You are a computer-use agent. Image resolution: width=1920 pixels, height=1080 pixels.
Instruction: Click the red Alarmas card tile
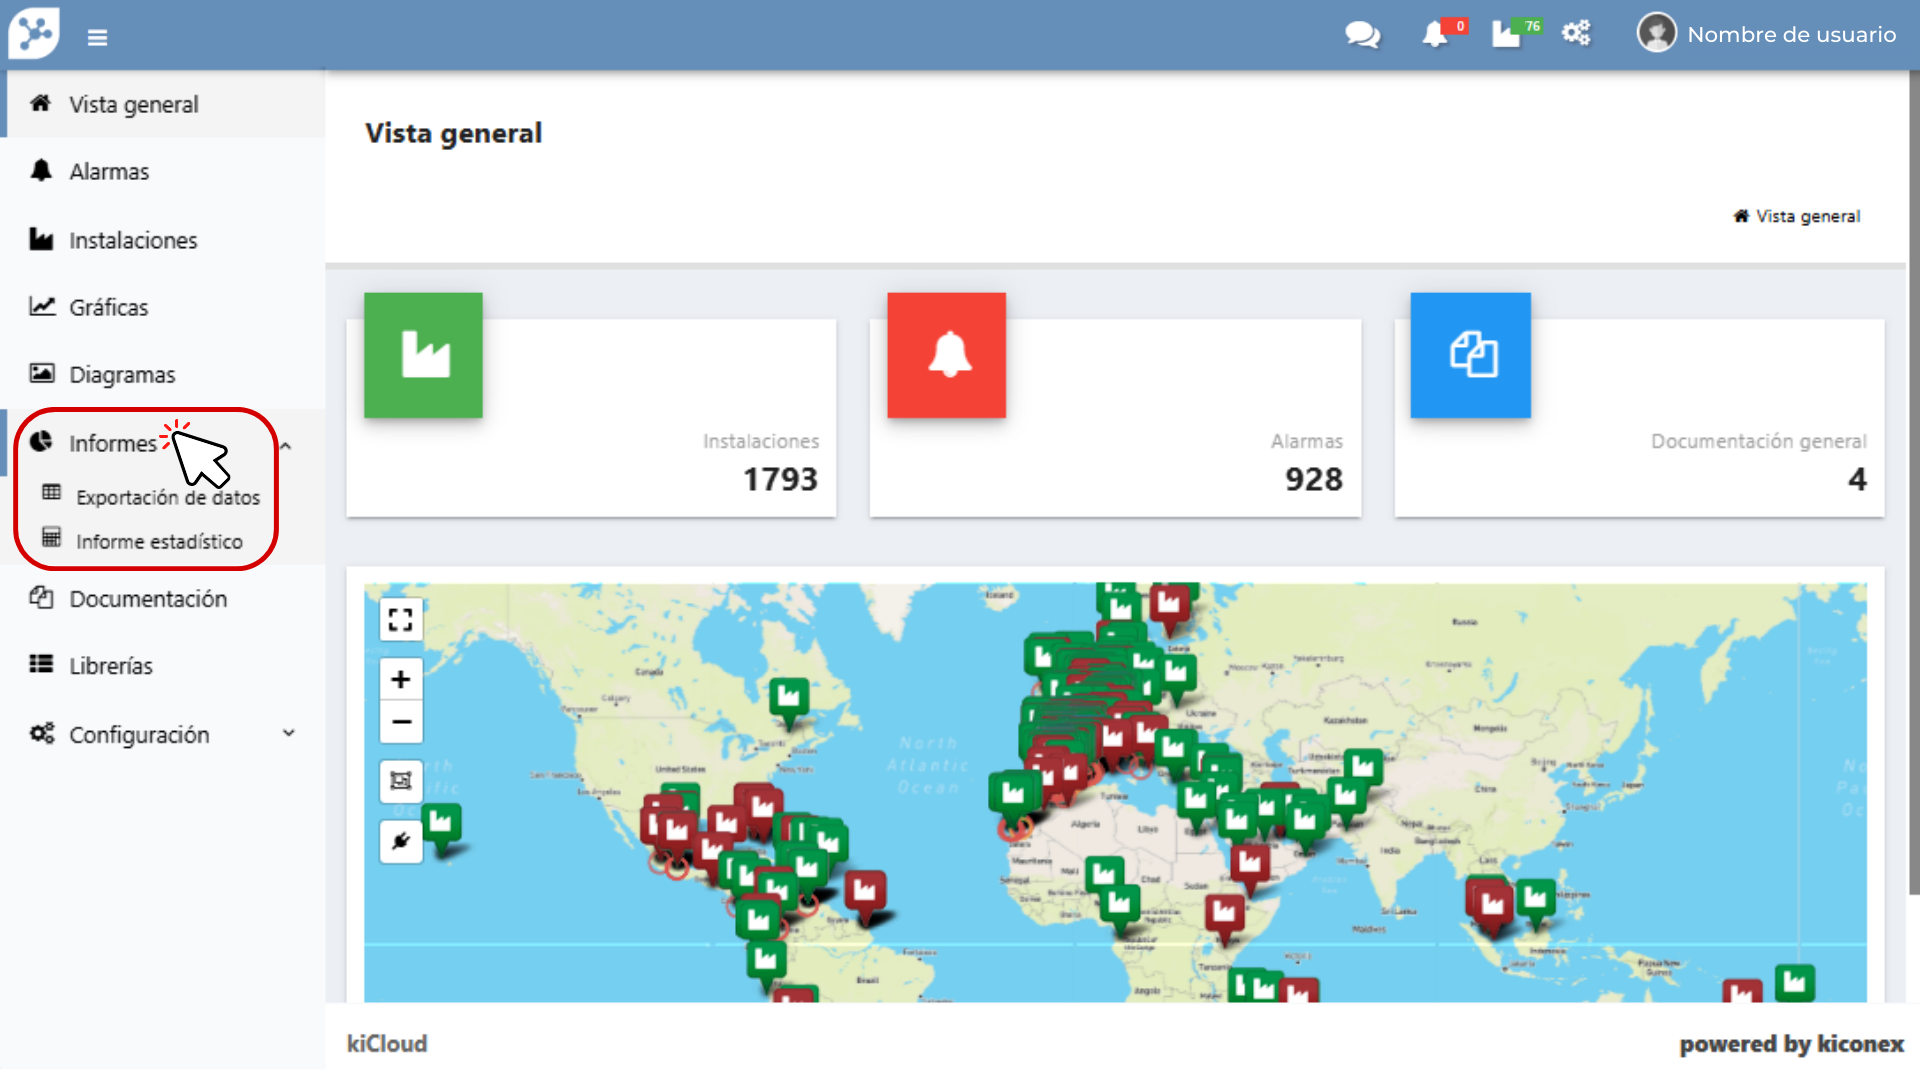click(946, 356)
